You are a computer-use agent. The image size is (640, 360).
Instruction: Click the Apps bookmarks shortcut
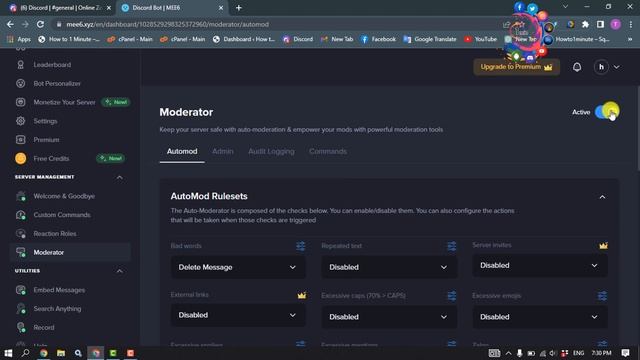19,39
